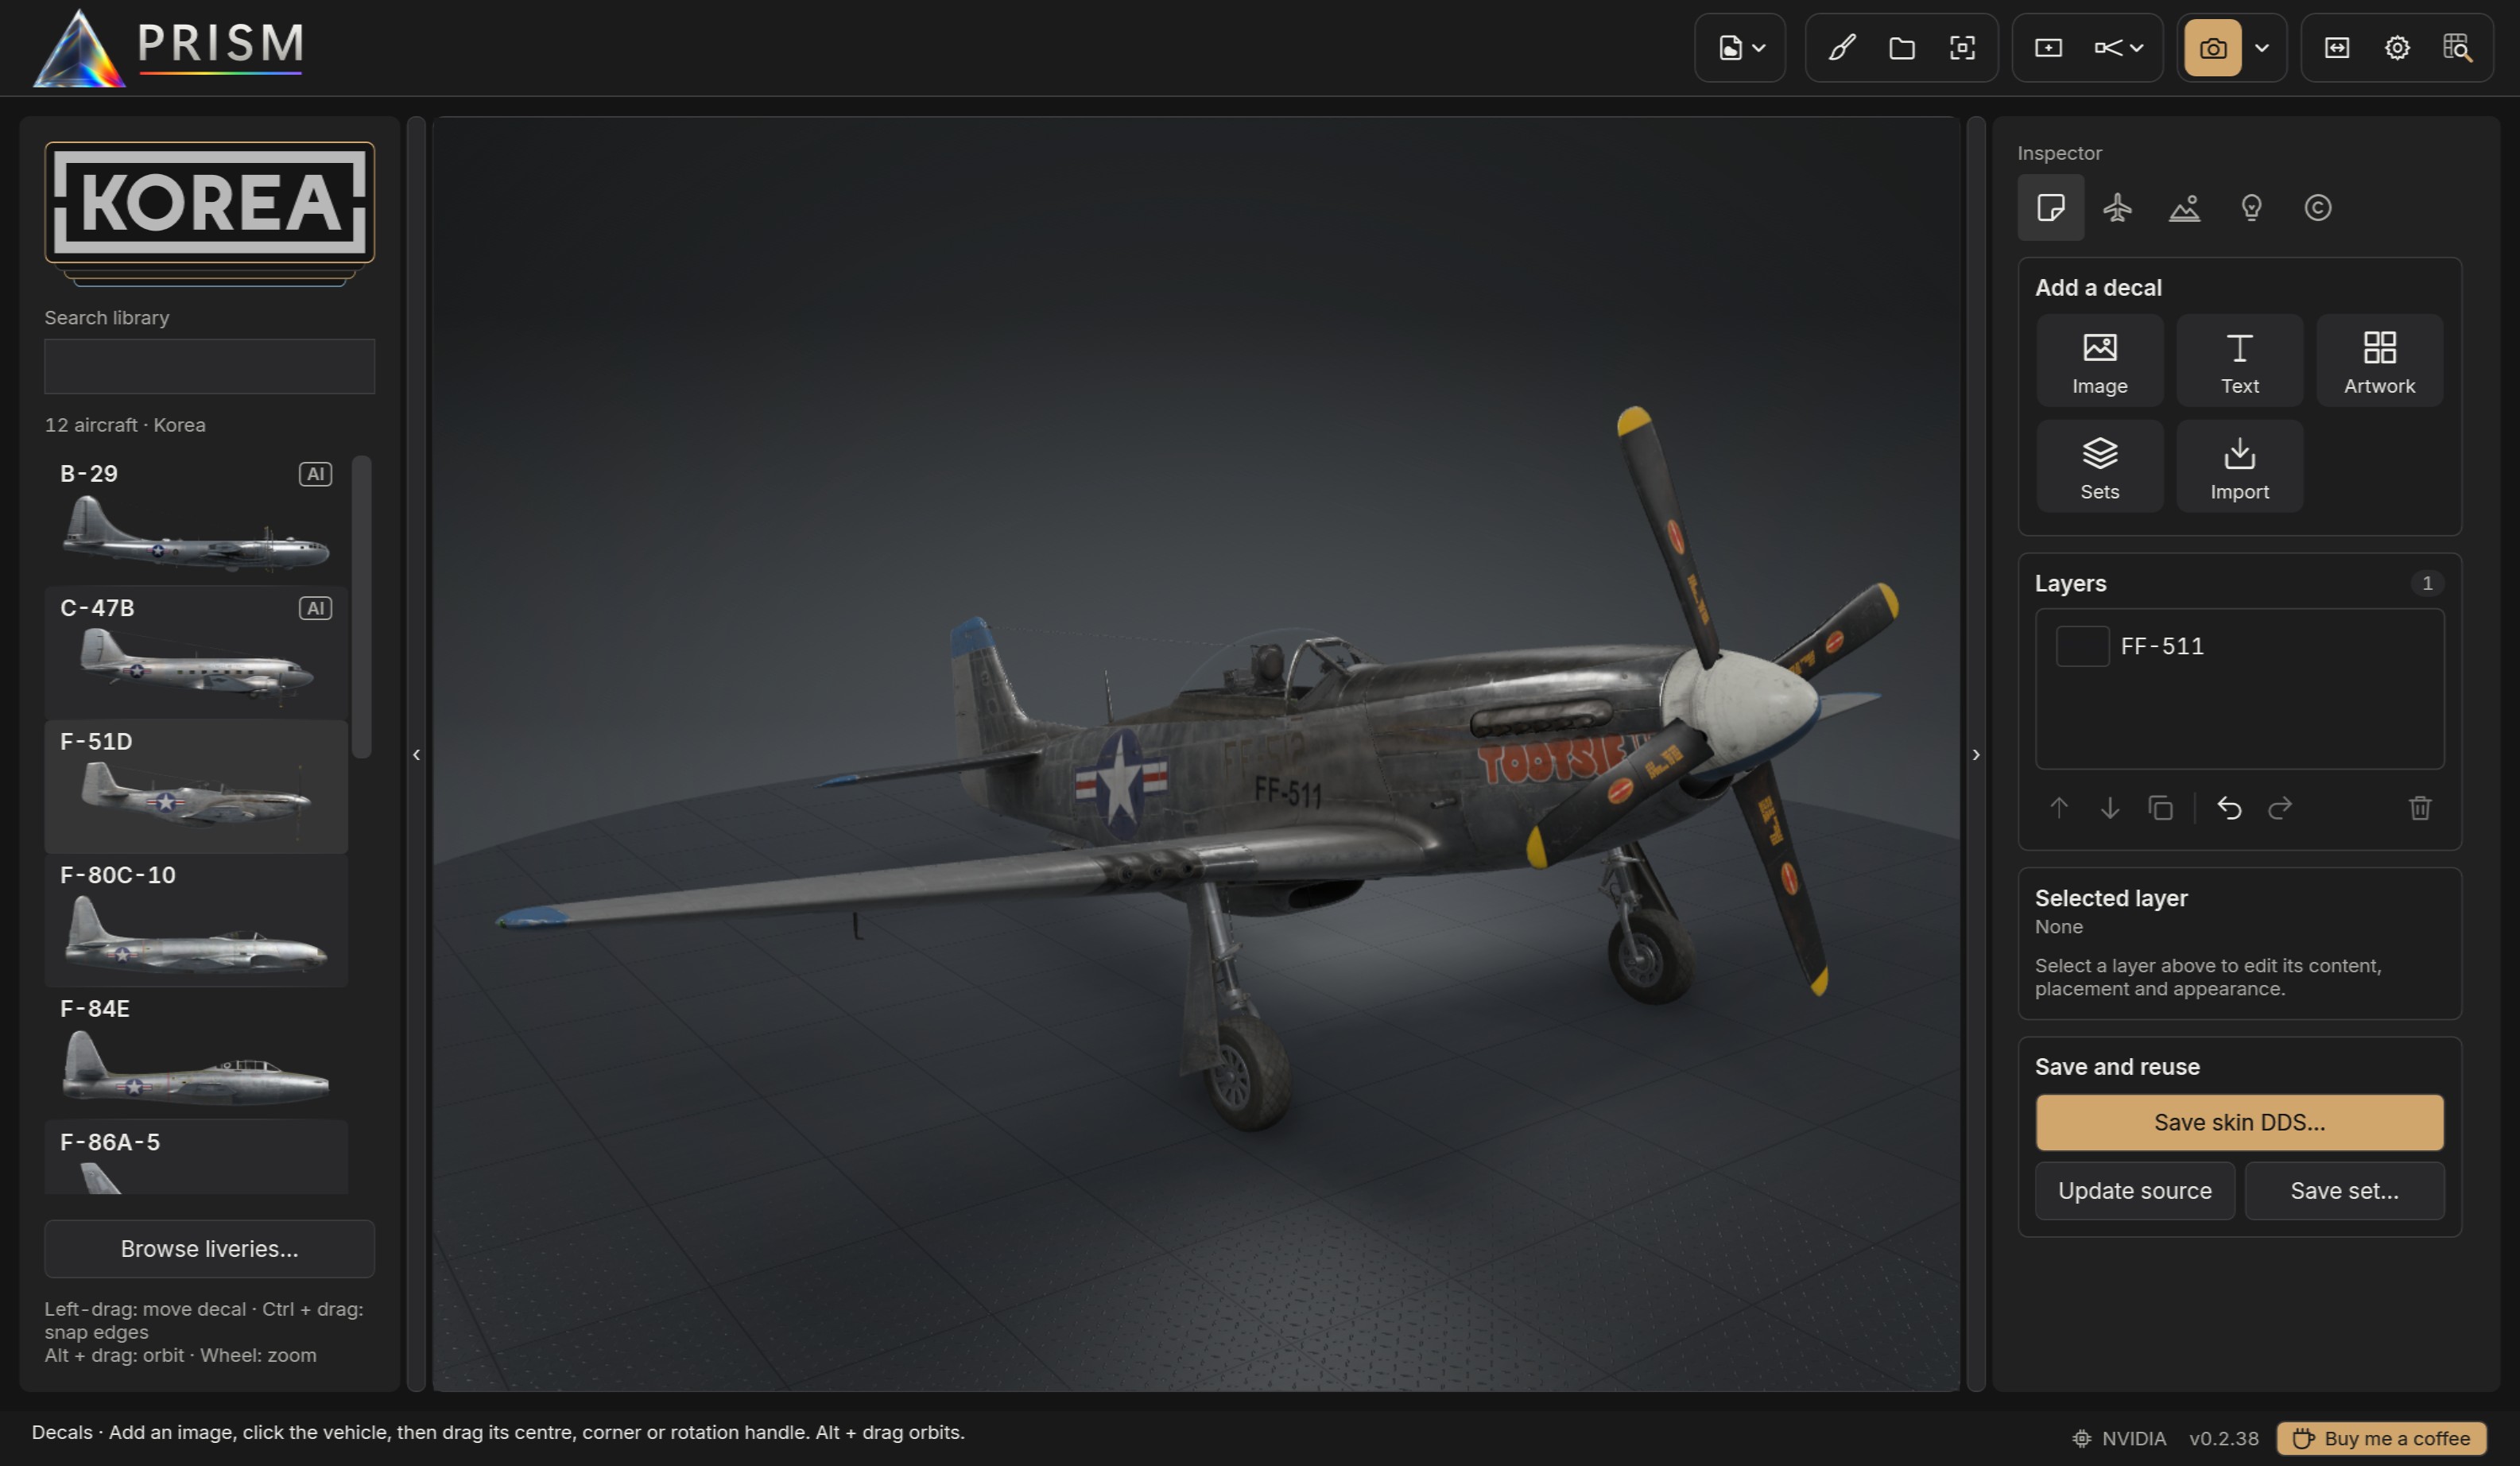2520x1466 pixels.
Task: Expand the chevron beside the camera button
Action: [2262, 47]
